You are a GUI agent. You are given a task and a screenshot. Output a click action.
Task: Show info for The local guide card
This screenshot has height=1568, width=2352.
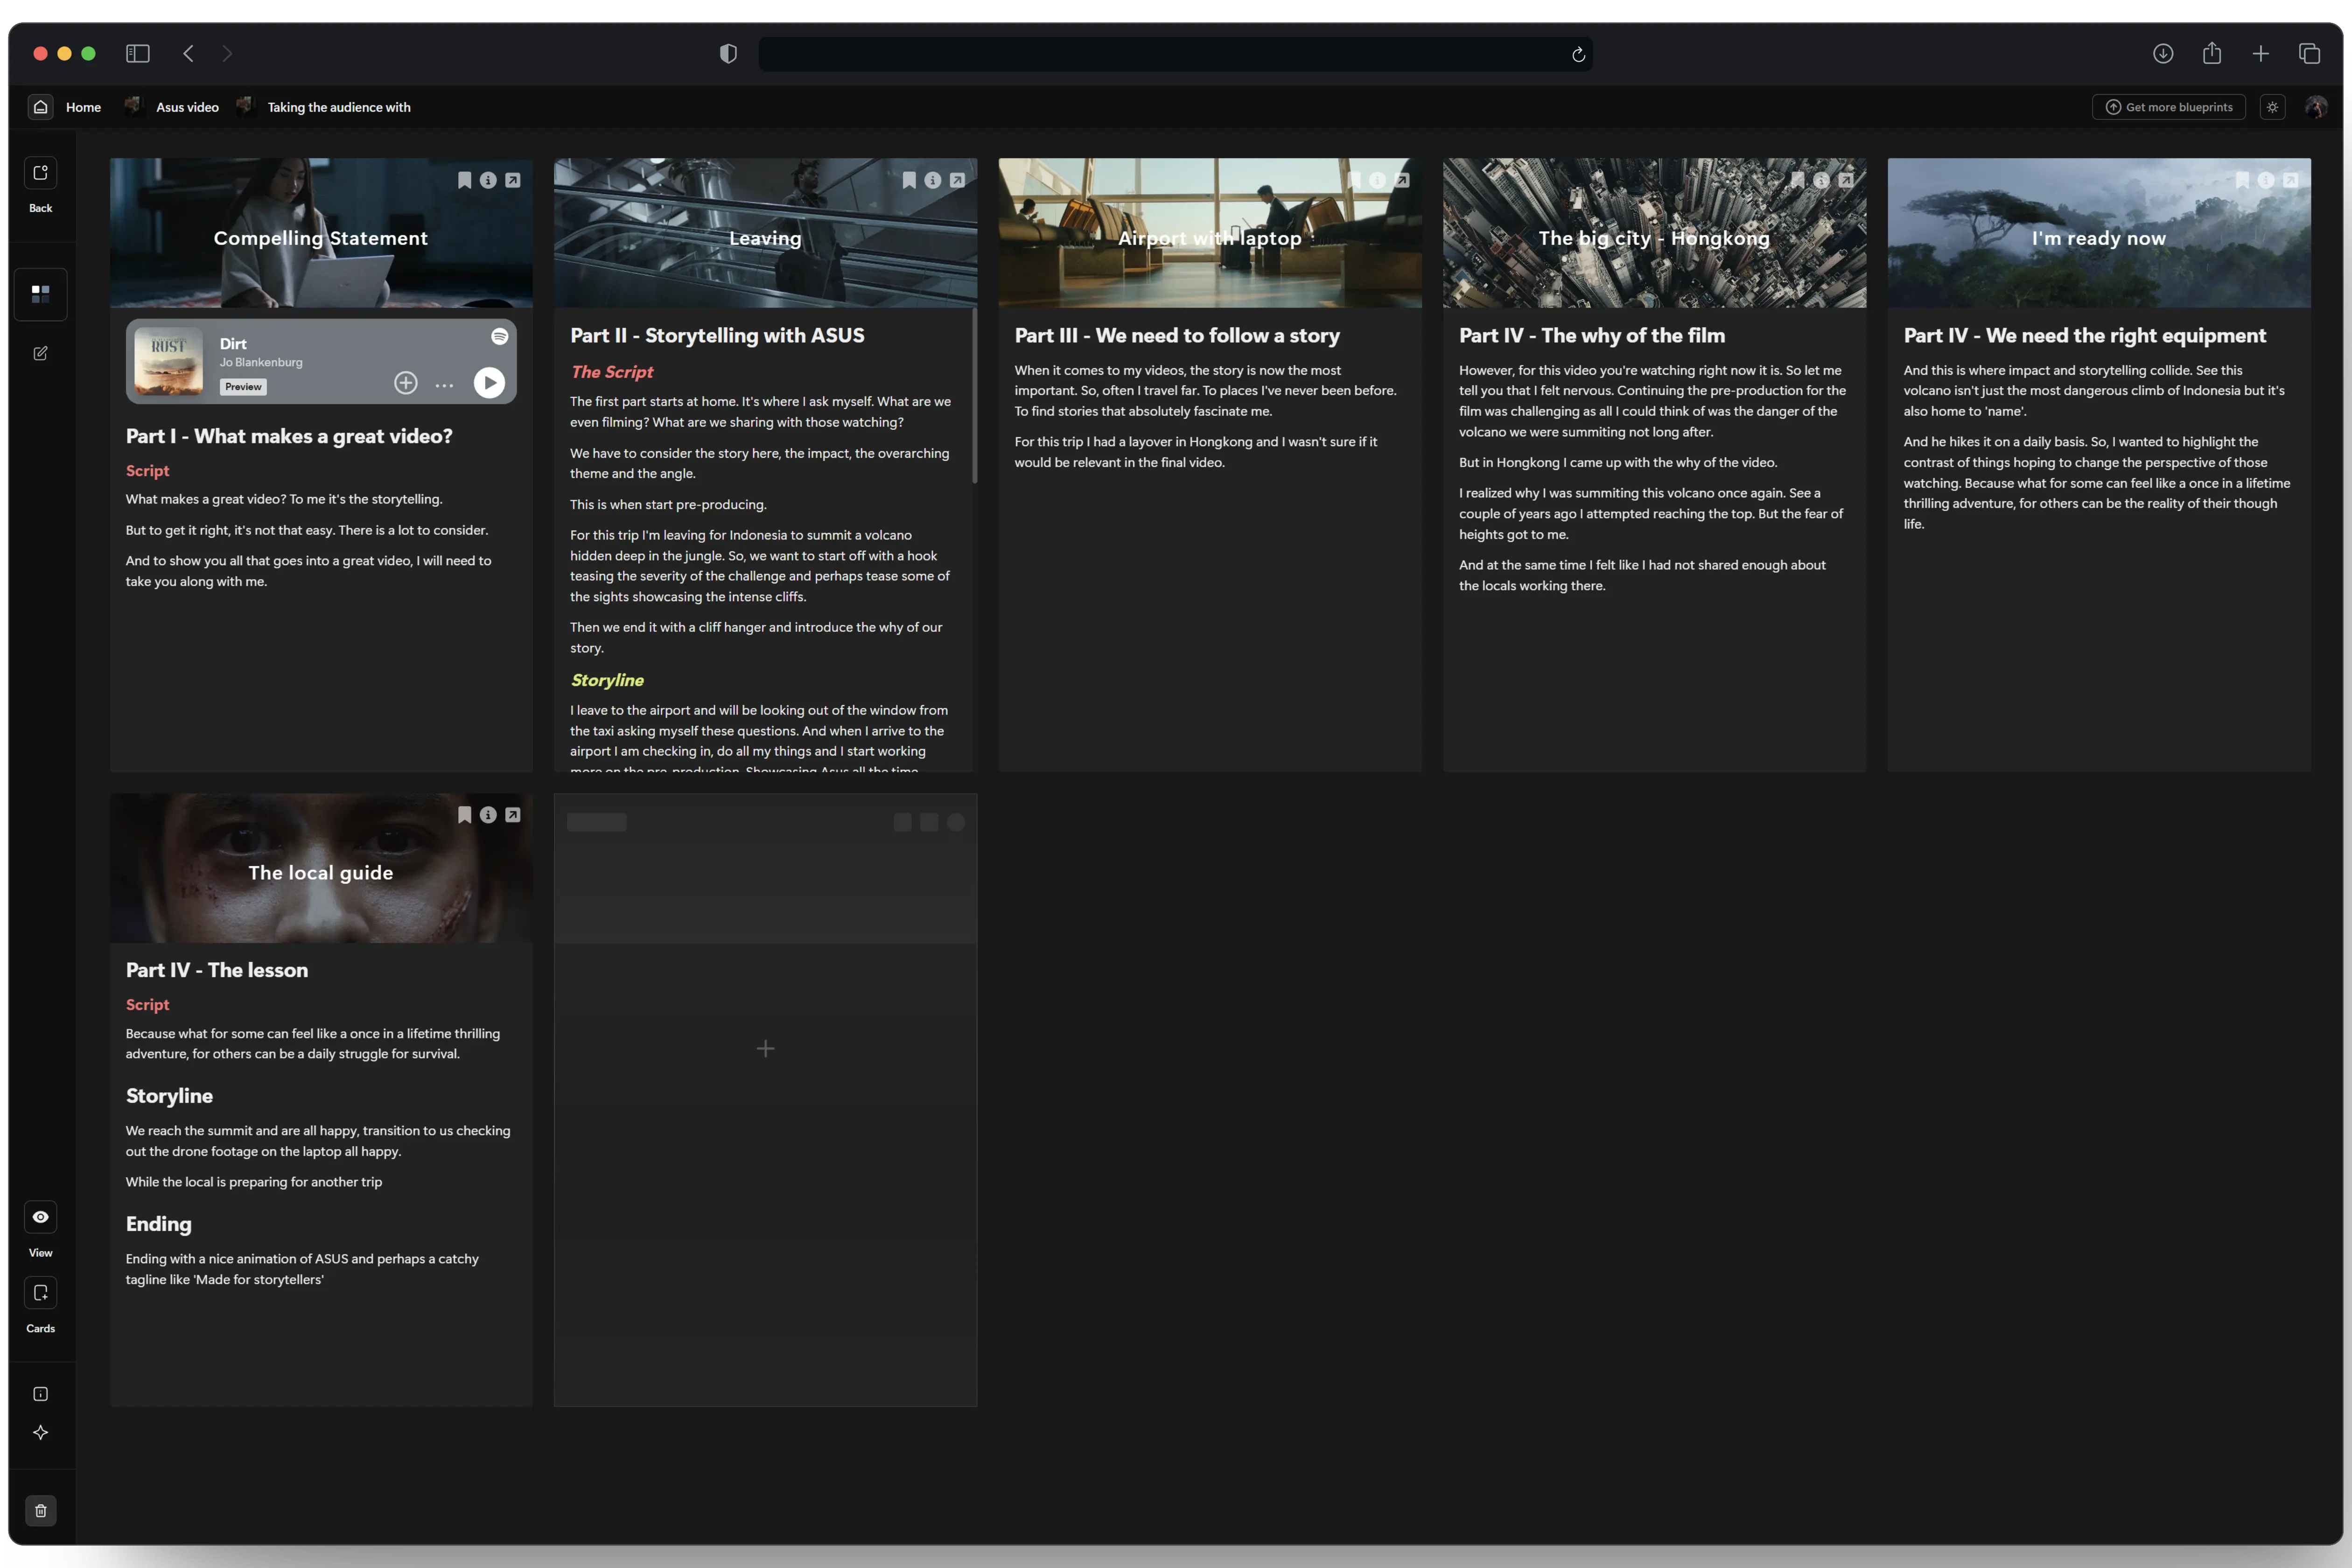(x=488, y=815)
